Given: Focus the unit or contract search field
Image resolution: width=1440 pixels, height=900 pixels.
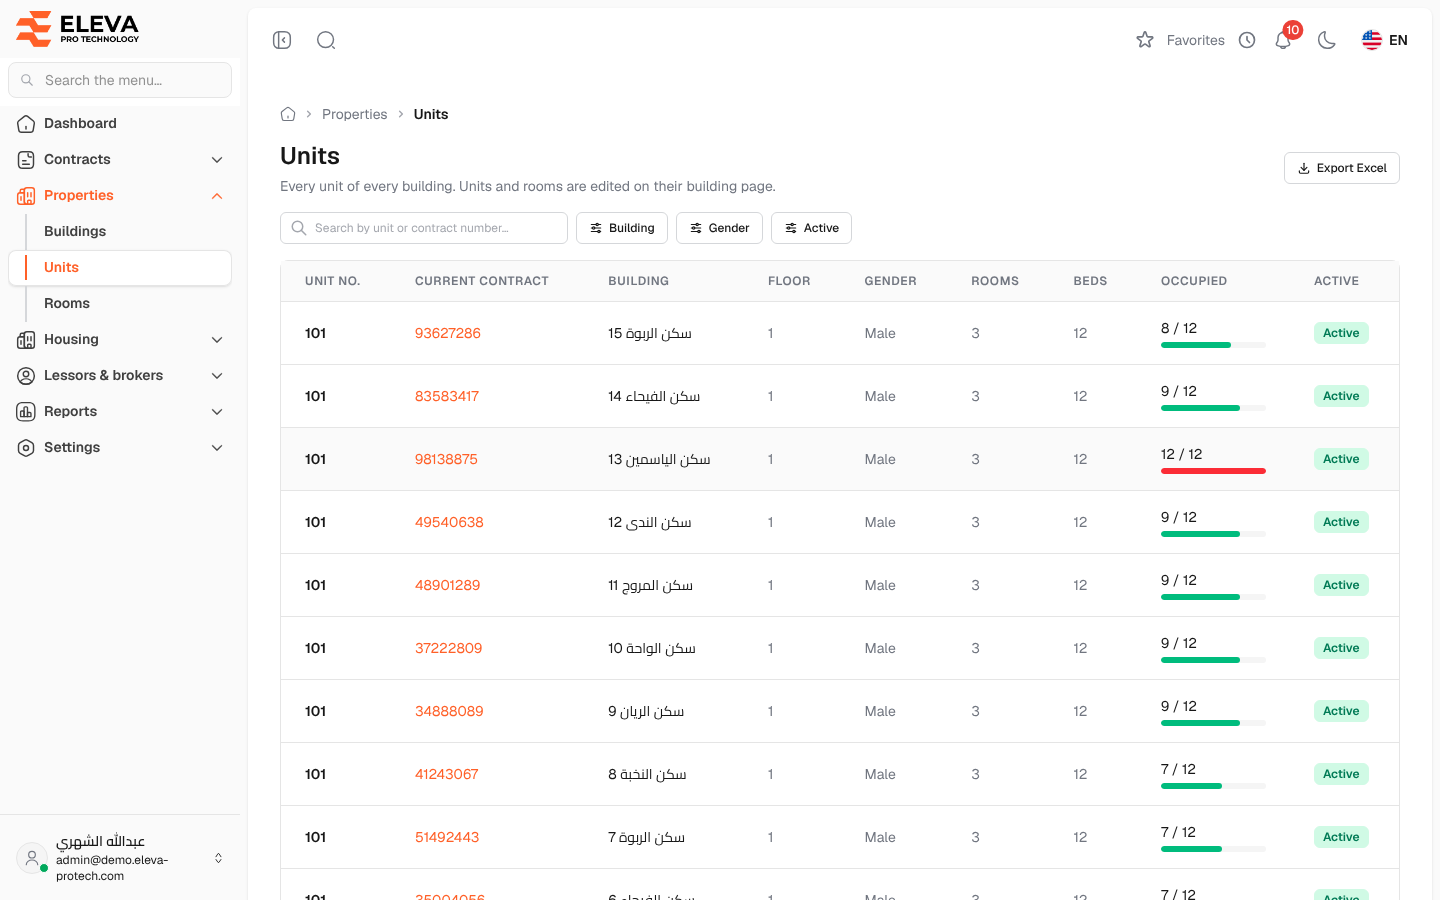Looking at the screenshot, I should tap(424, 228).
